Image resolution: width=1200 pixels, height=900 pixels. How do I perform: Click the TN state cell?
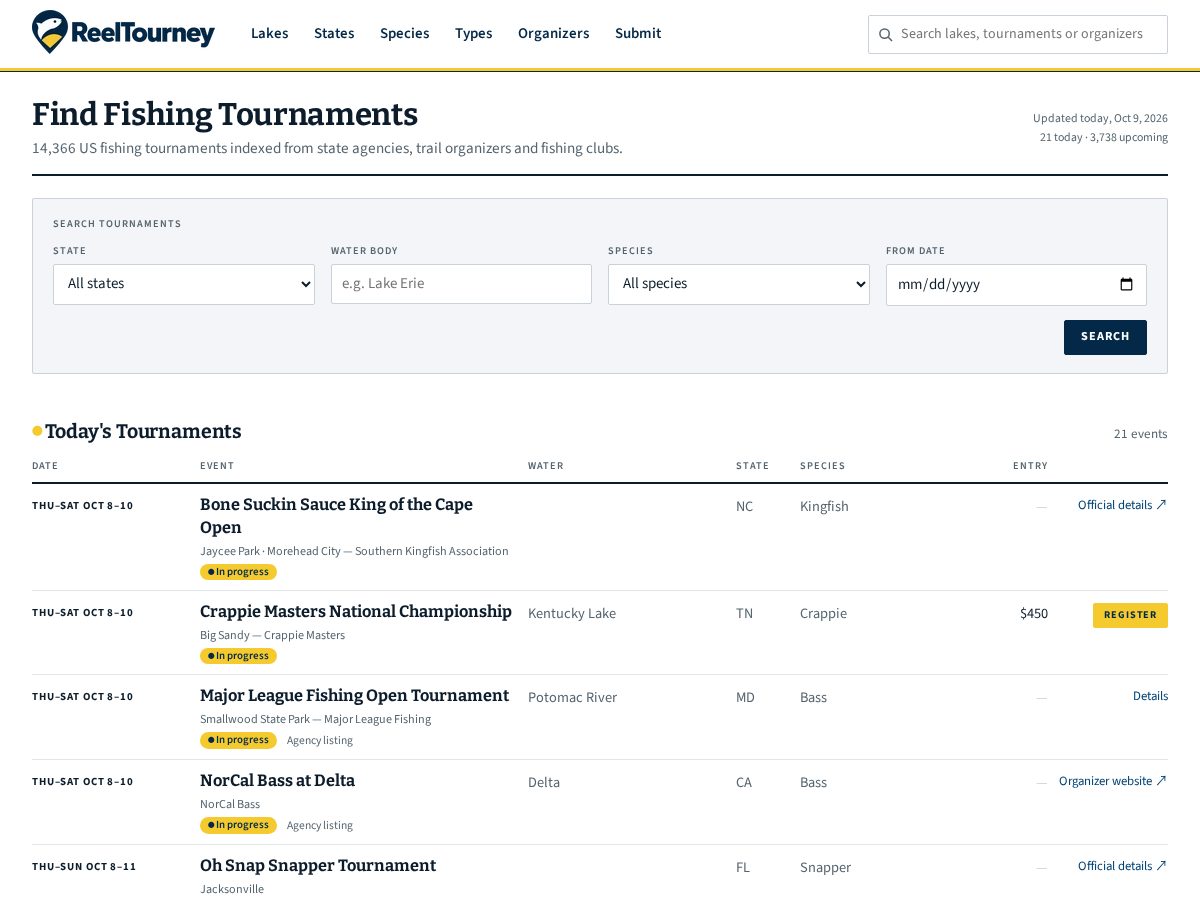click(744, 613)
